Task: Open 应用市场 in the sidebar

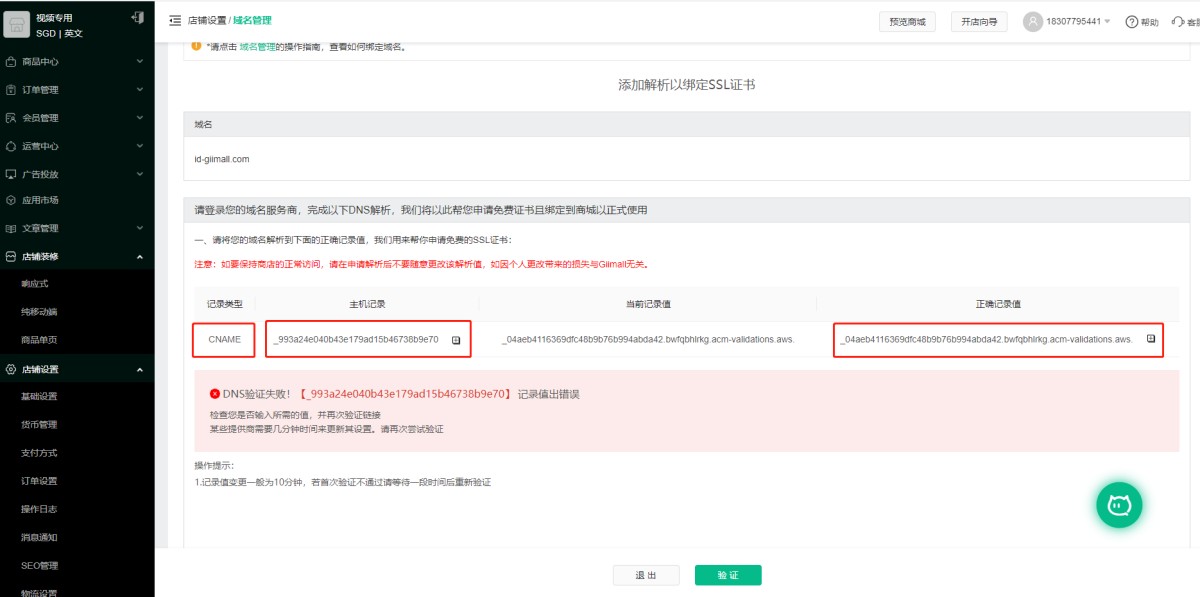Action: 40,200
